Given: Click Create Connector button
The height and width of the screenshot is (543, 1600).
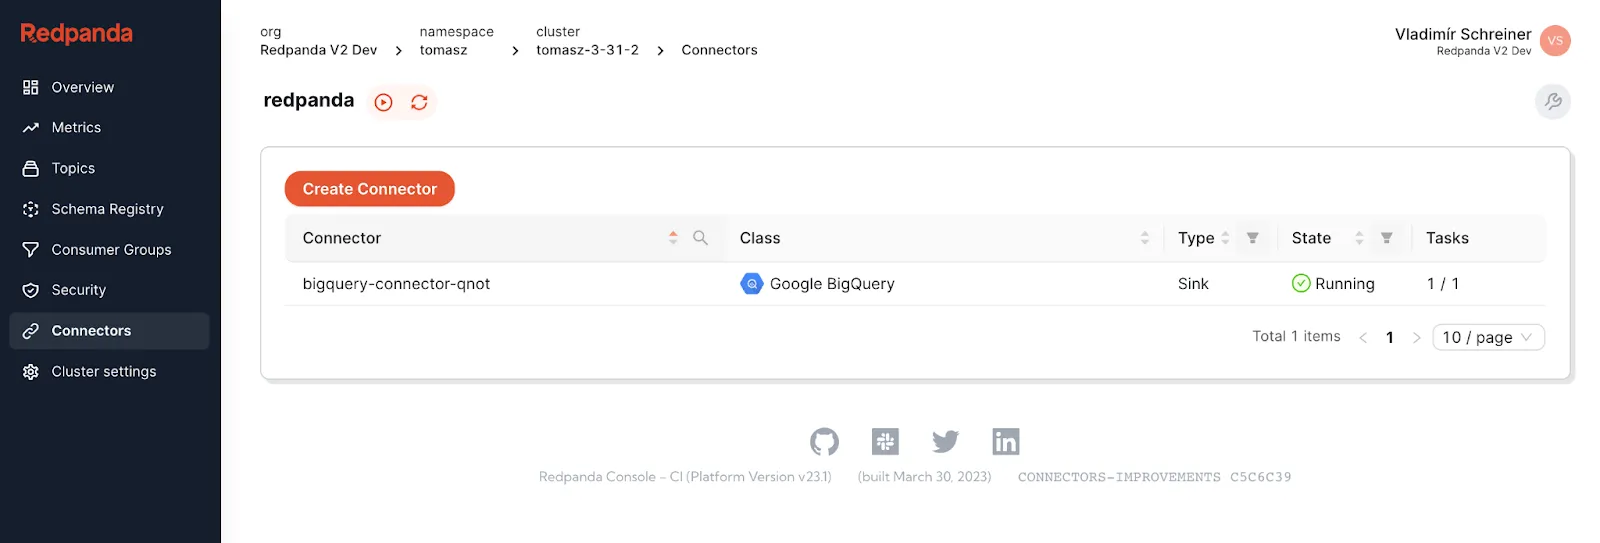Looking at the screenshot, I should tap(370, 189).
